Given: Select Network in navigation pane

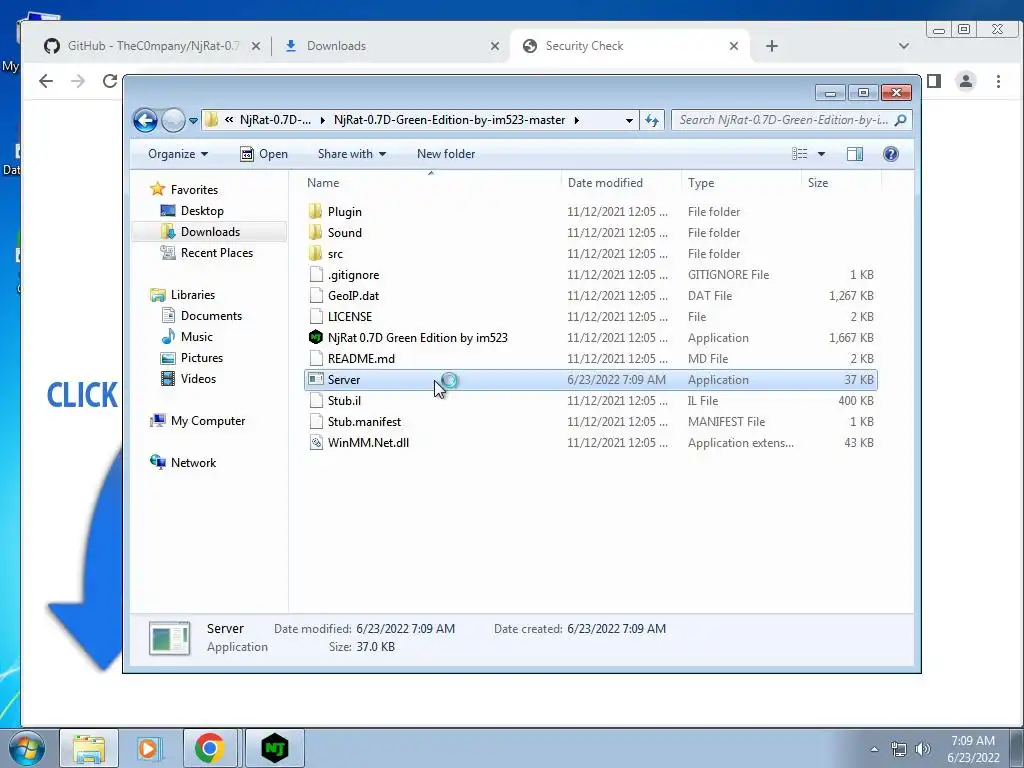Looking at the screenshot, I should coord(193,463).
